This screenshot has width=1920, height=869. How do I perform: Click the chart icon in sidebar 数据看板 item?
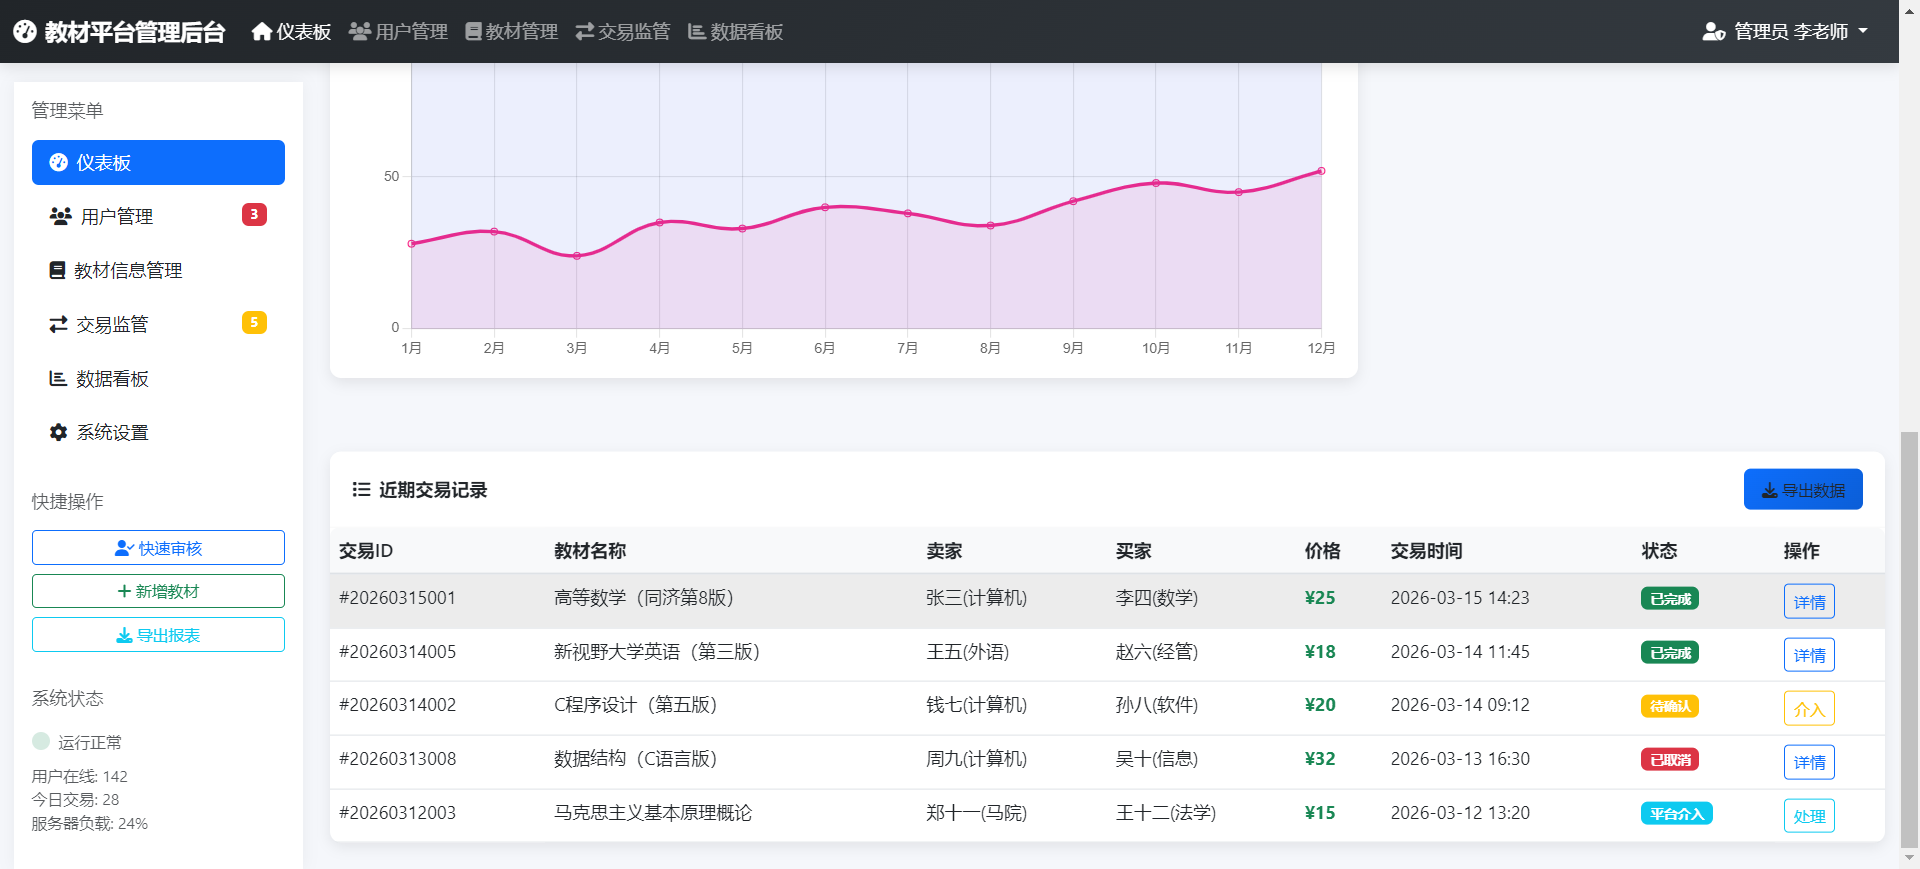[58, 378]
